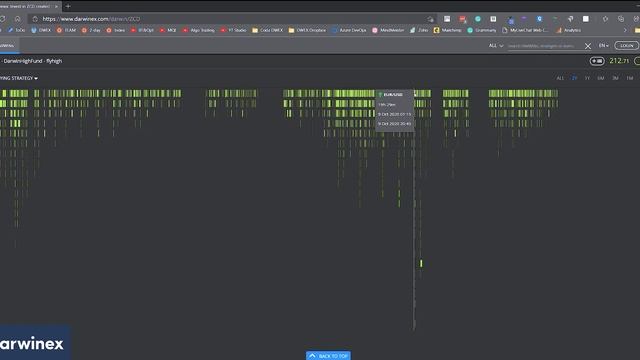Open the ToDo bookmark
This screenshot has height=360, width=640.
click(x=16, y=30)
